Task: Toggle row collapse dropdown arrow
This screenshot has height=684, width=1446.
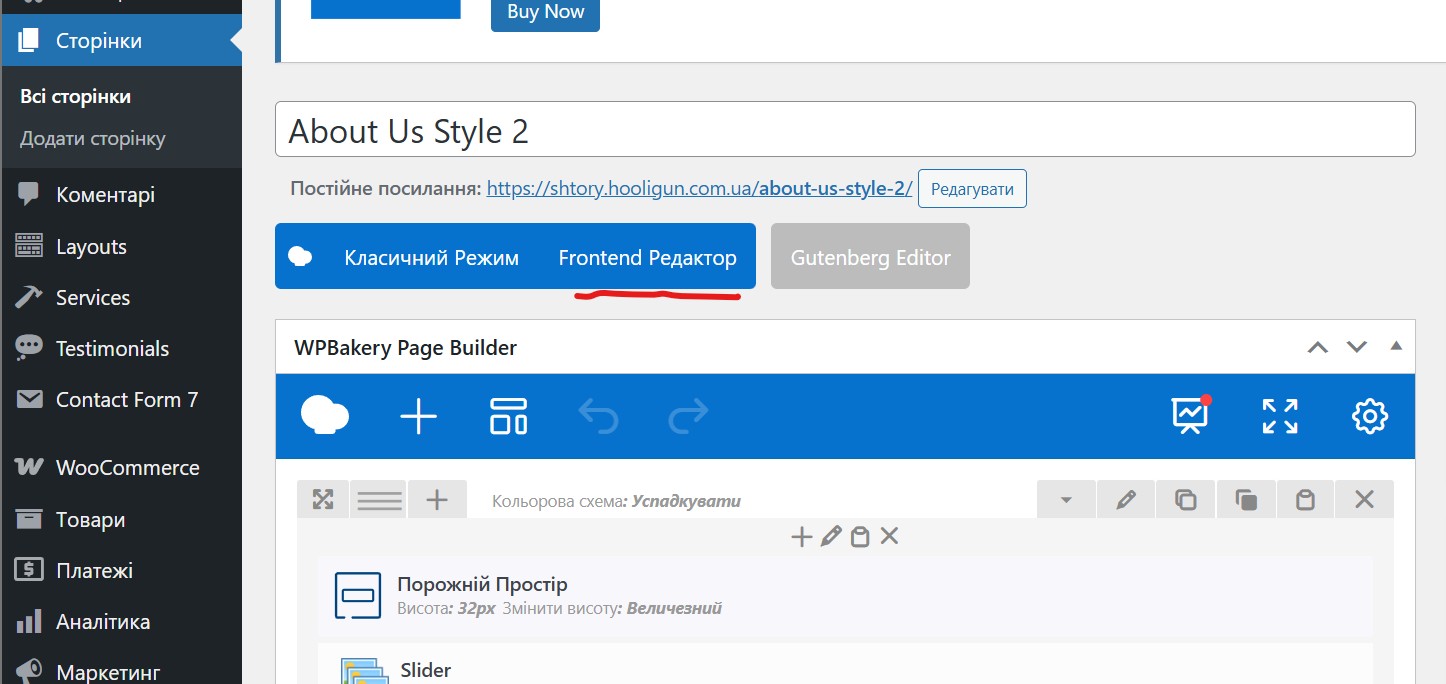Action: [1066, 500]
